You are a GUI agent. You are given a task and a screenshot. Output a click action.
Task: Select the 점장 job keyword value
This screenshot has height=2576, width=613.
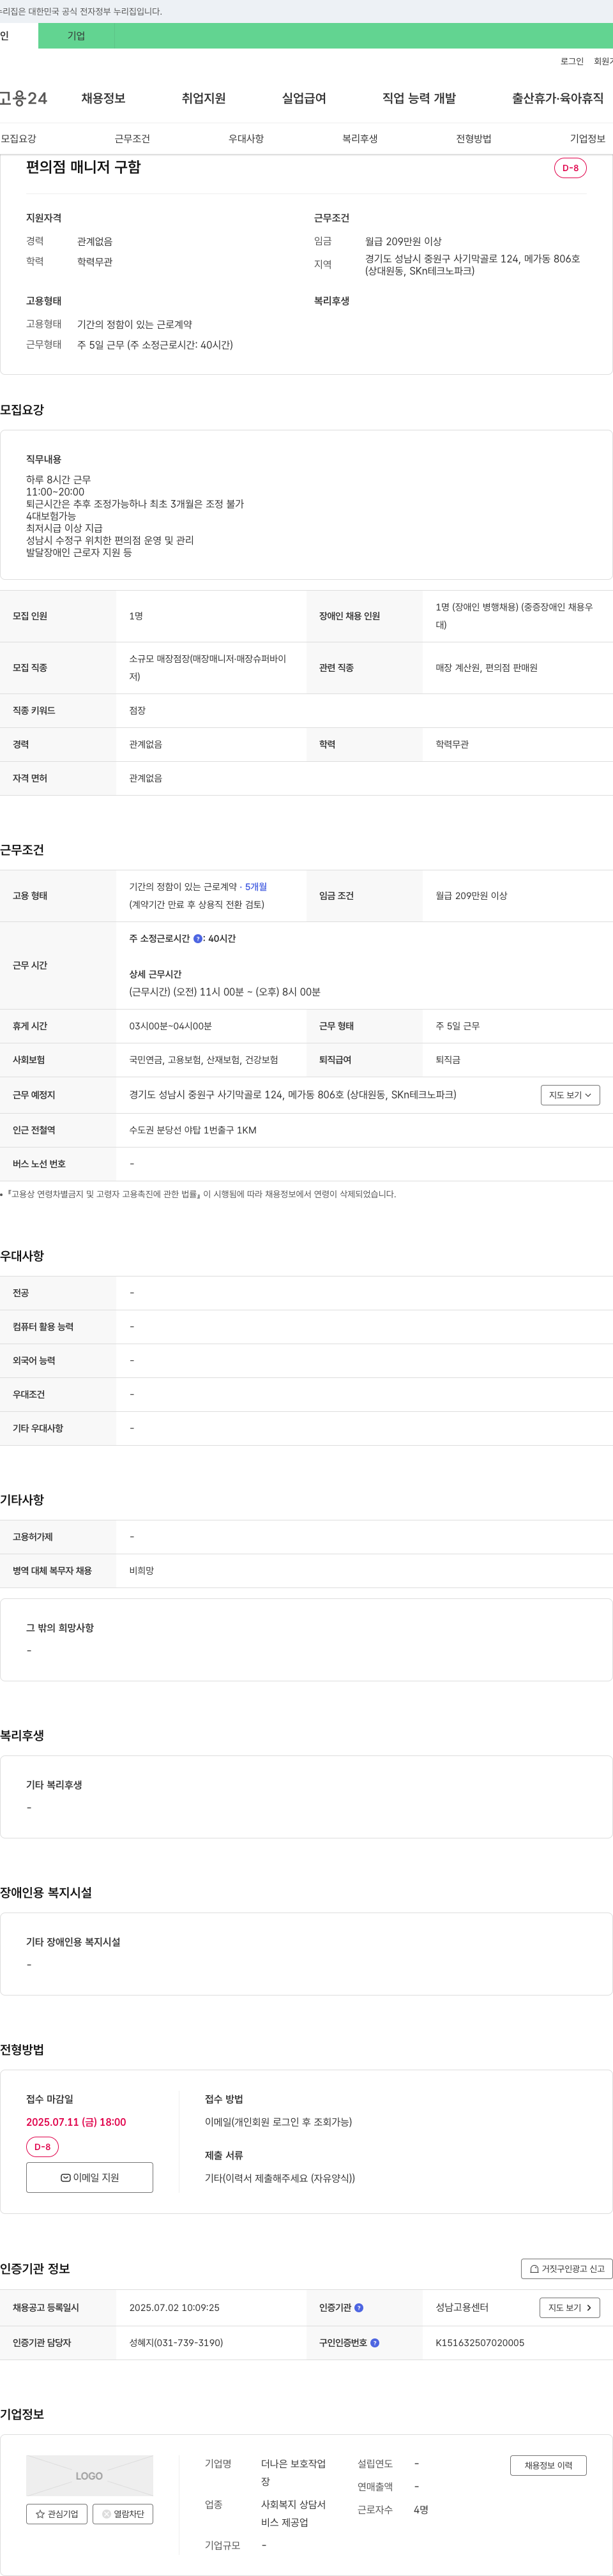137,710
